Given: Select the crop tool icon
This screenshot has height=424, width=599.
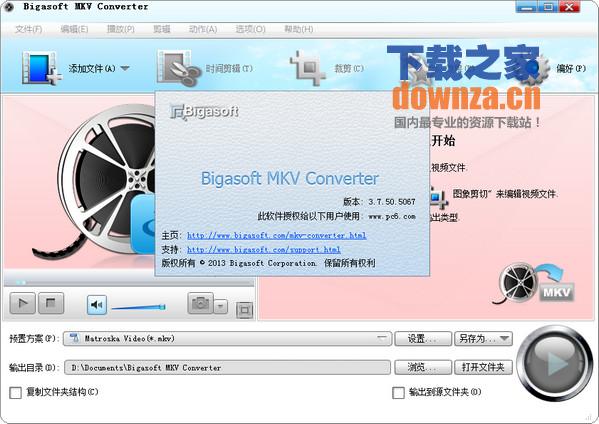Looking at the screenshot, I should click(307, 68).
